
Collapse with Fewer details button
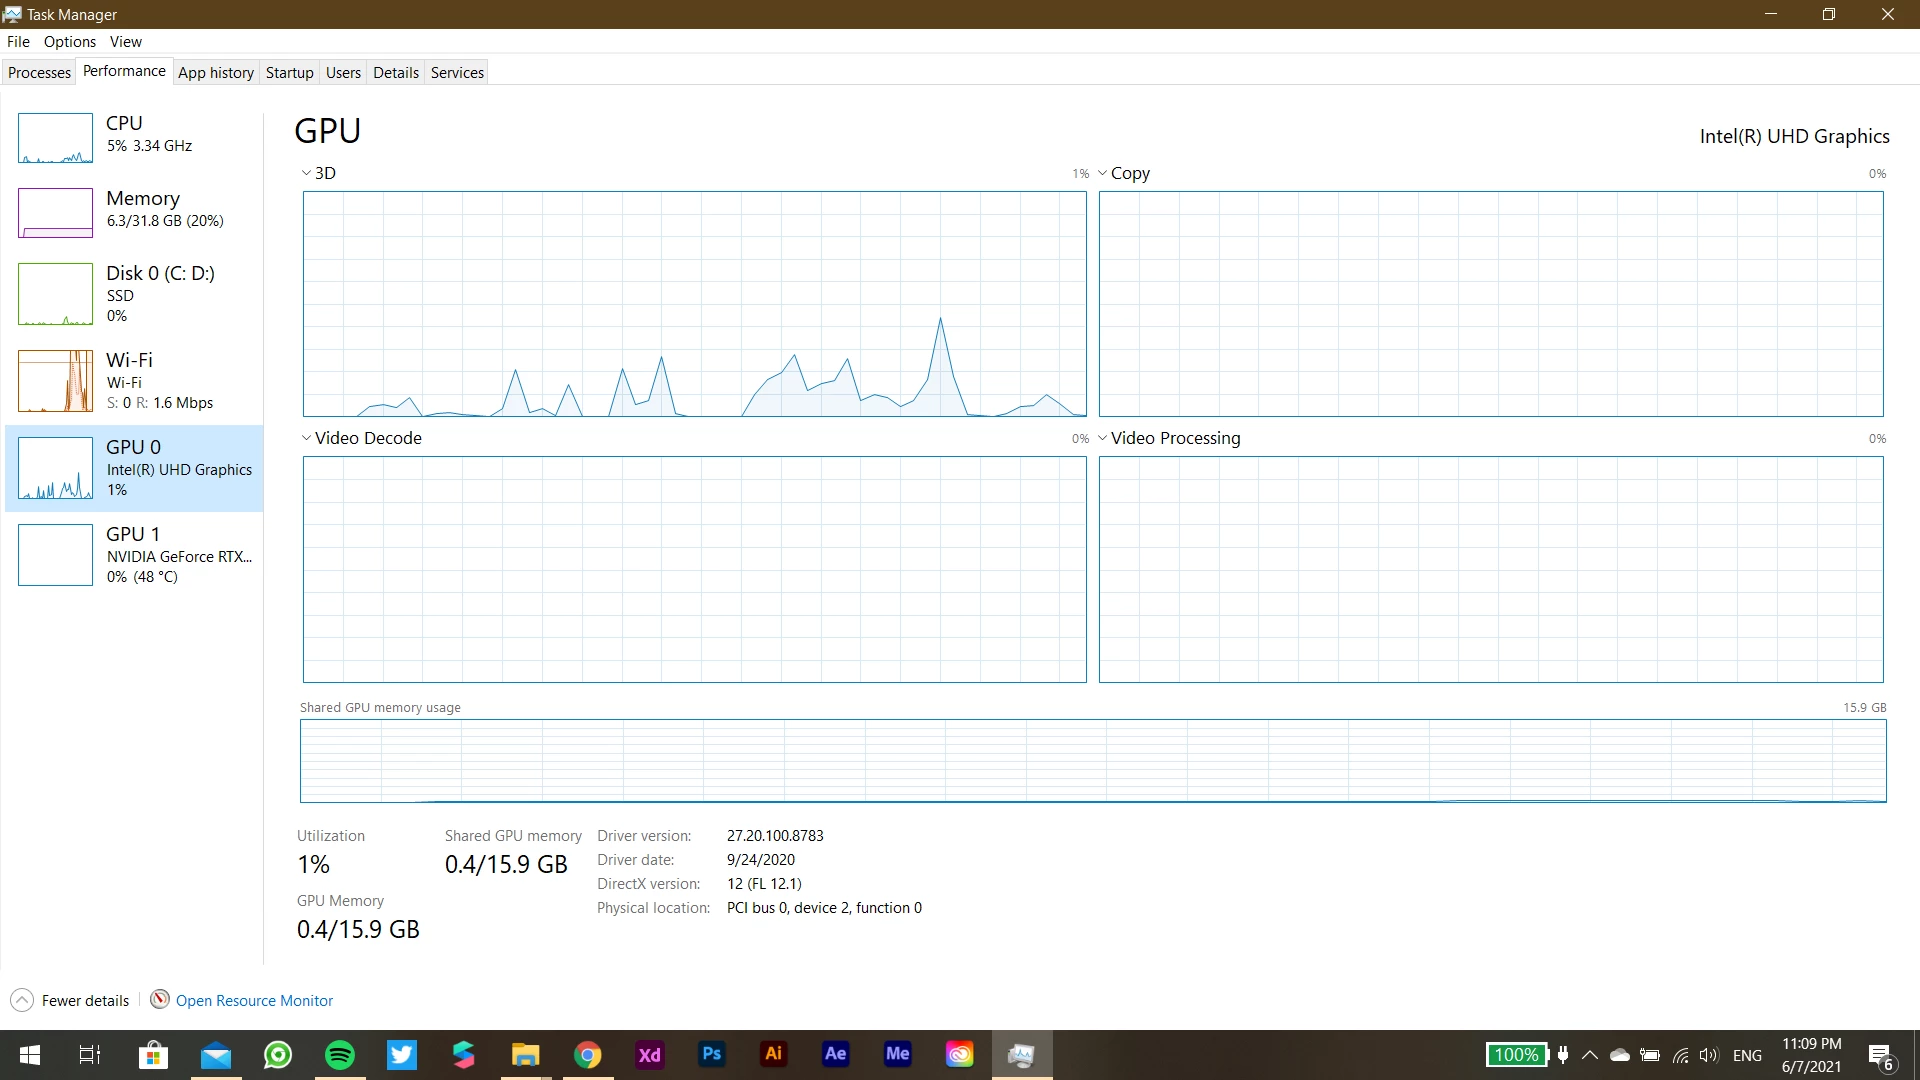(x=70, y=1000)
